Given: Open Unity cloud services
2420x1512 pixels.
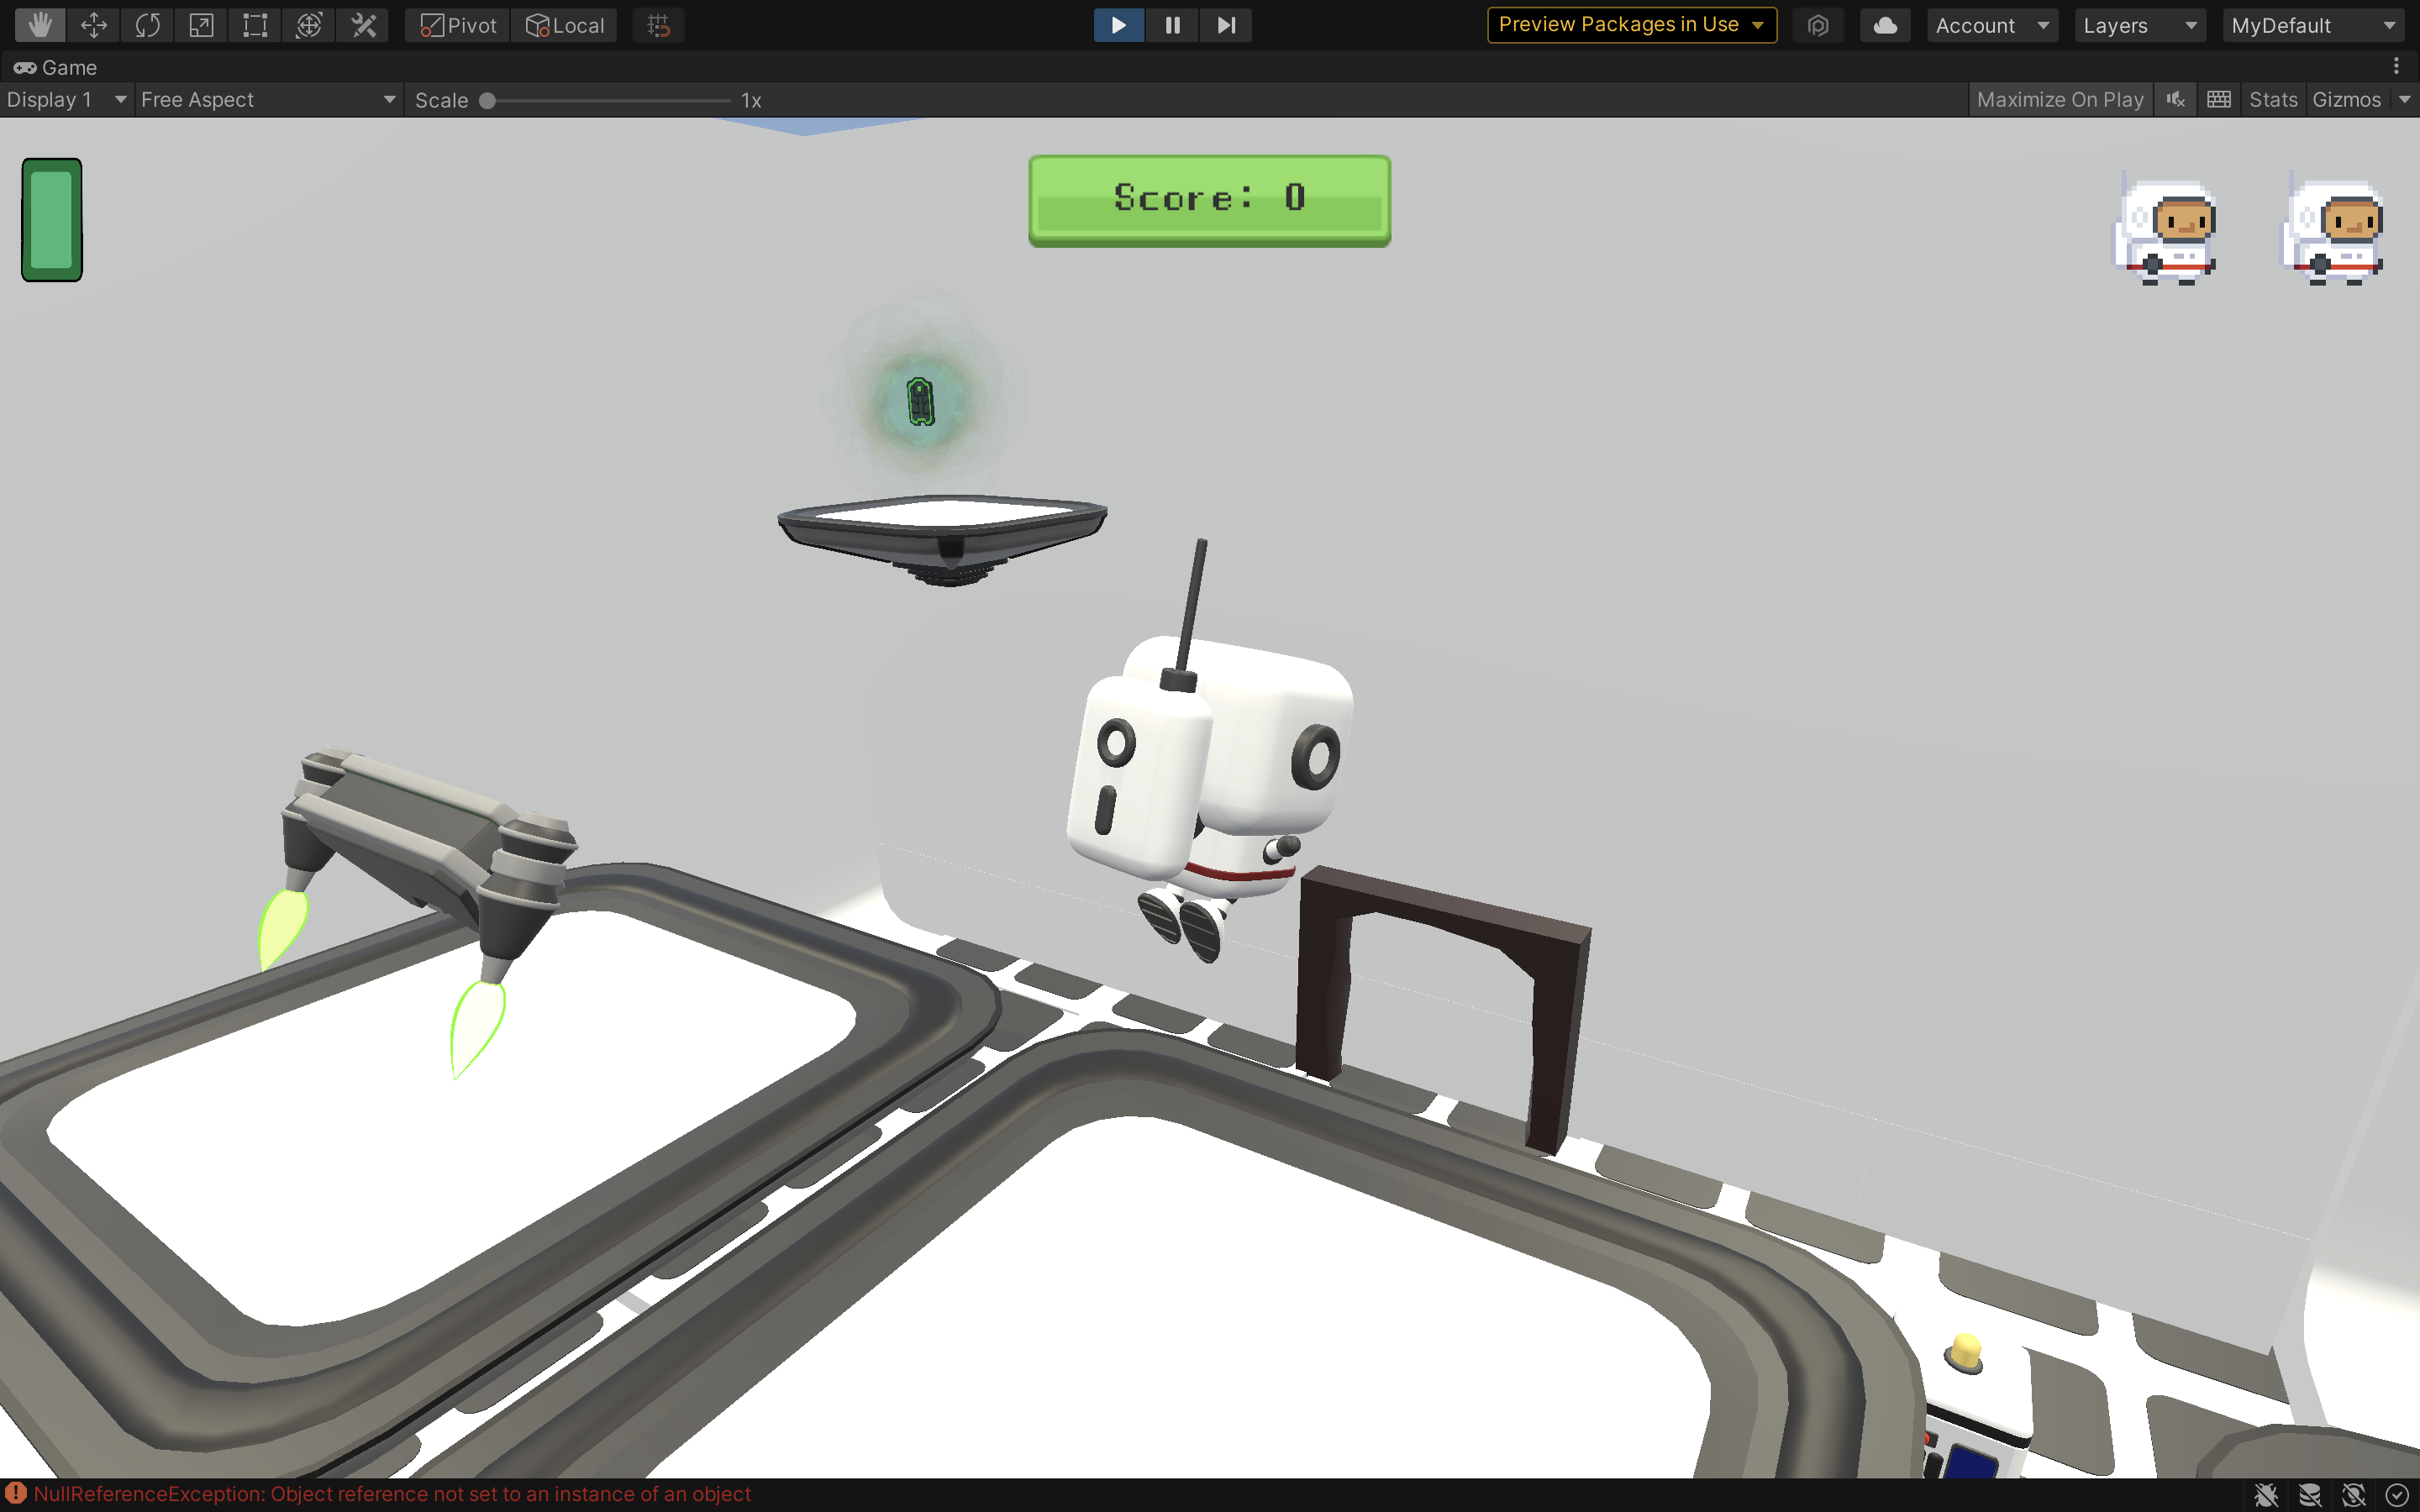Looking at the screenshot, I should pos(1885,25).
